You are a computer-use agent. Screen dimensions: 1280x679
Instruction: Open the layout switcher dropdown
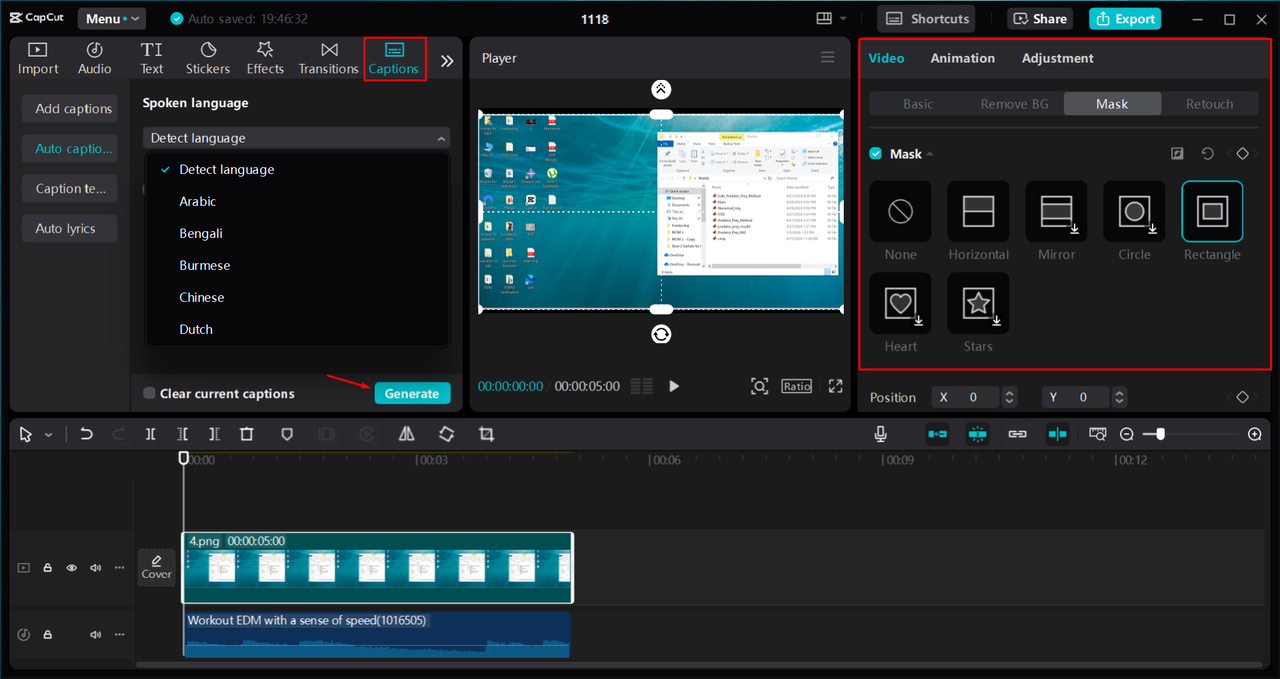point(831,18)
